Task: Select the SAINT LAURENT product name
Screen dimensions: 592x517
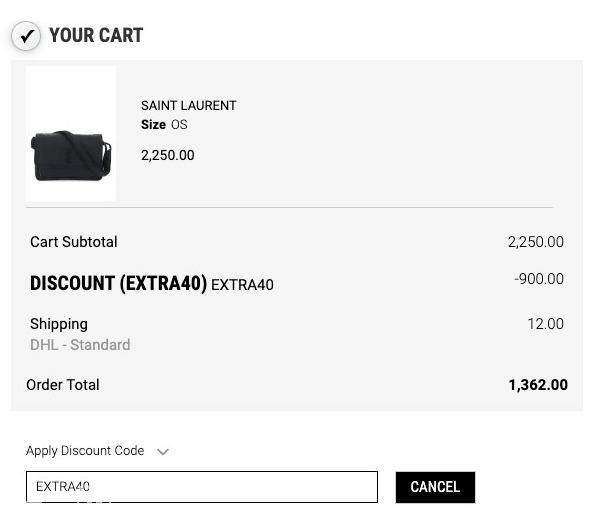Action: click(x=188, y=105)
